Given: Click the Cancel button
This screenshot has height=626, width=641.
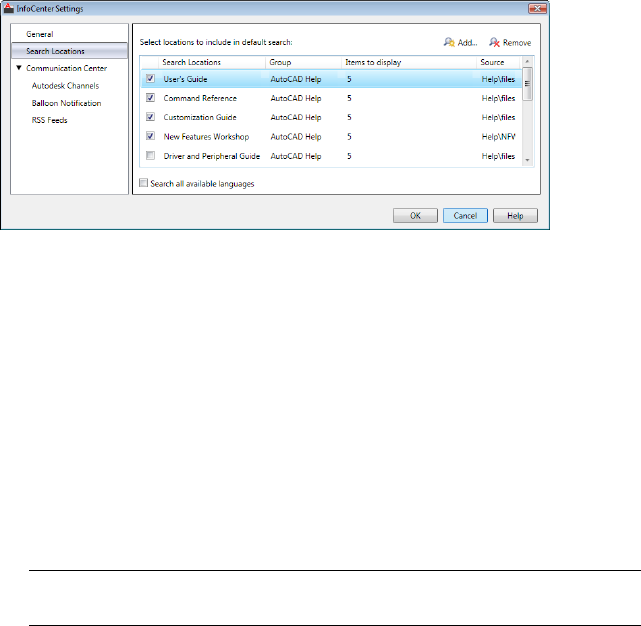Looking at the screenshot, I should point(465,216).
